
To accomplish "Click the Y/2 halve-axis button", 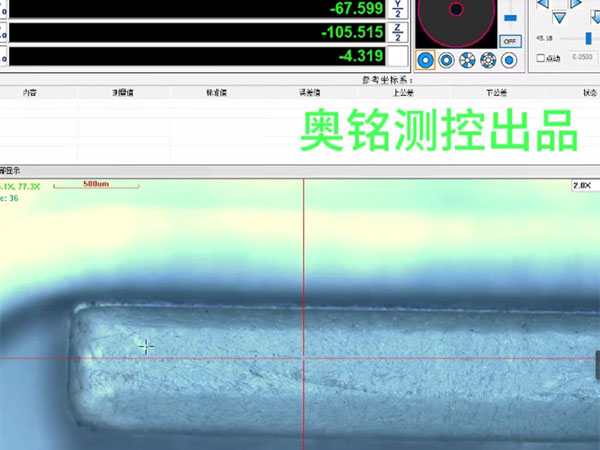I will [397, 8].
